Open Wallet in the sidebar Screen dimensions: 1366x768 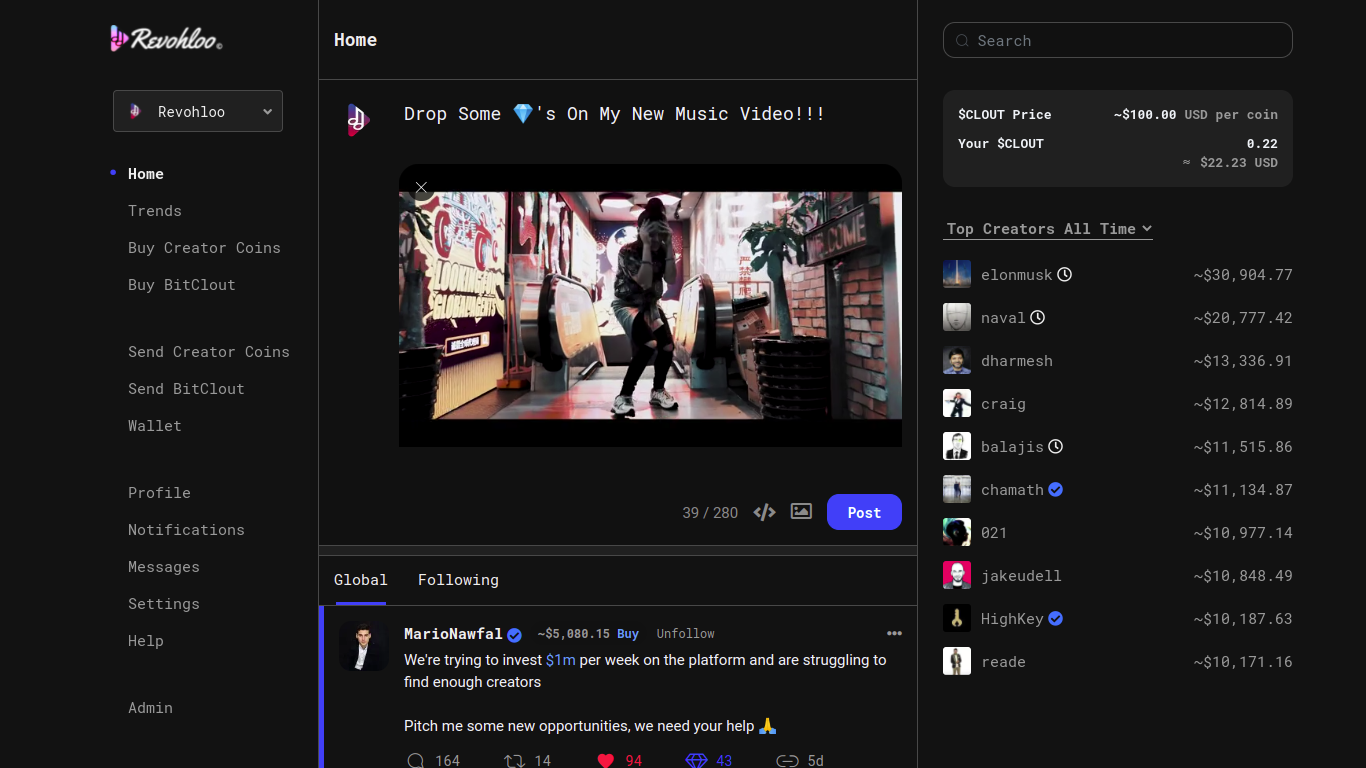[155, 426]
